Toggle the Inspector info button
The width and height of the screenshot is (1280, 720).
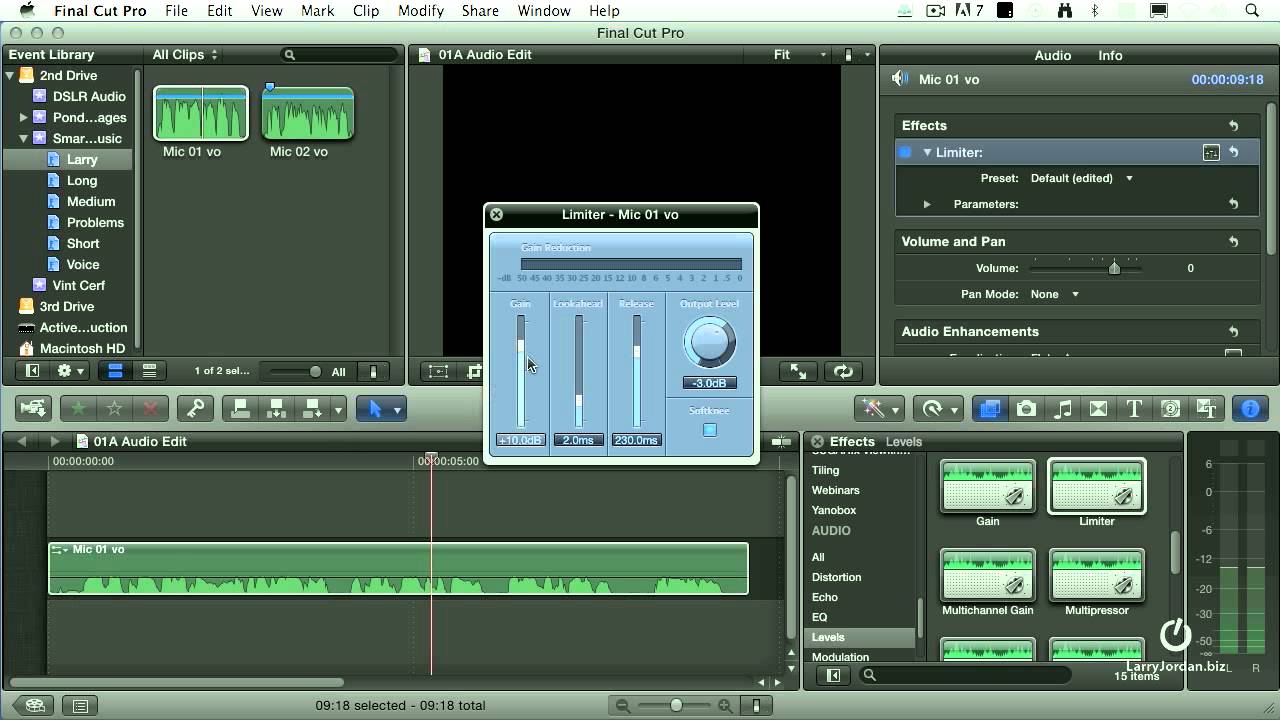coord(1250,408)
